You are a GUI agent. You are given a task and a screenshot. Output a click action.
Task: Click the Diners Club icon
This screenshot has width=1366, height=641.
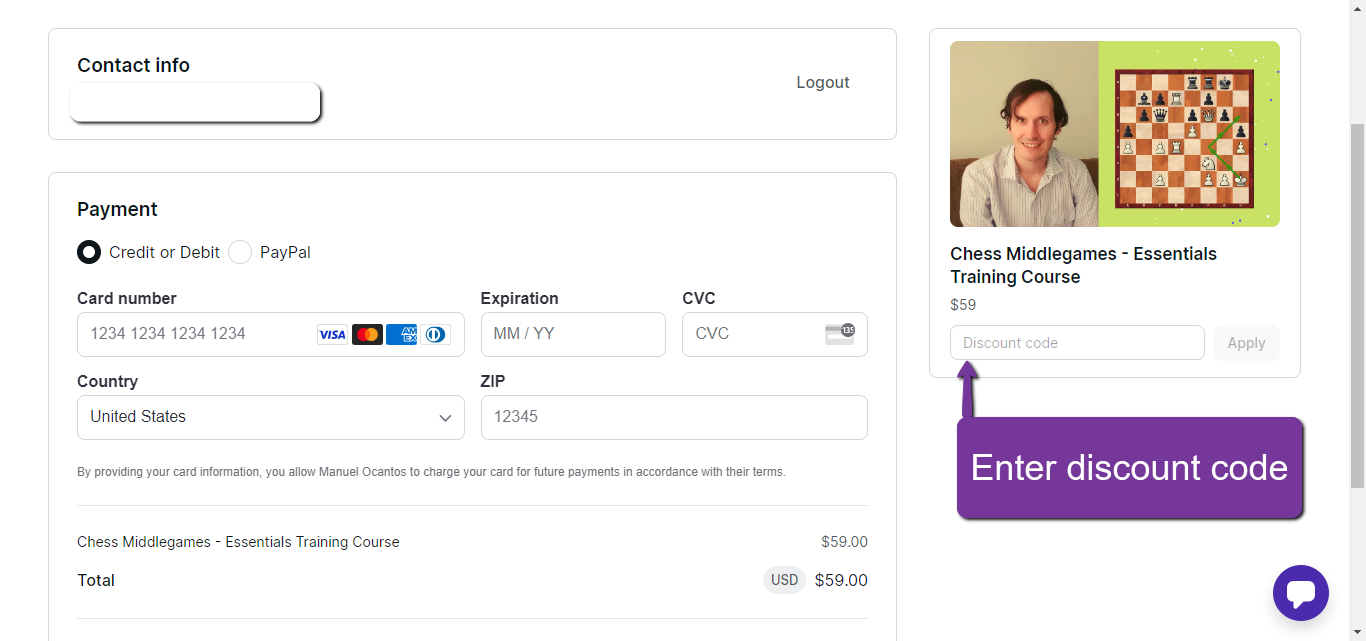pos(435,335)
